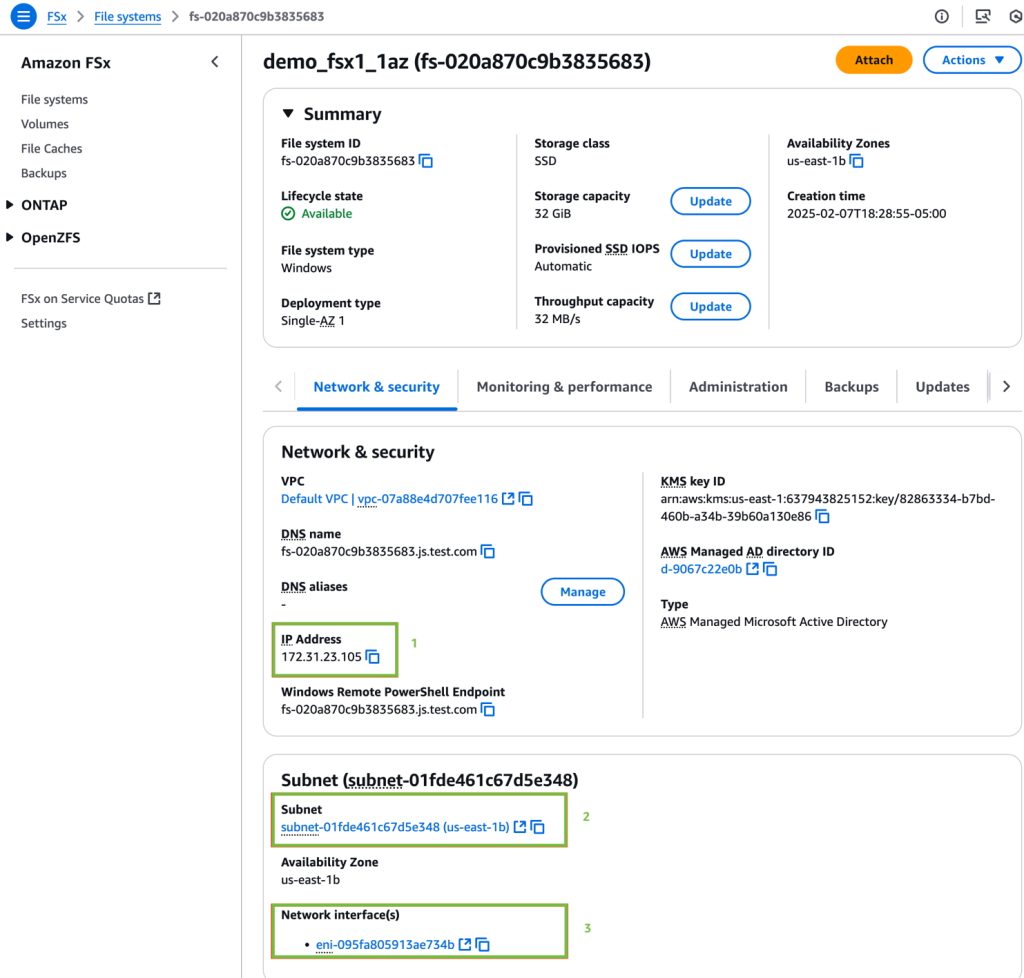Screen dimensions: 1024x978
Task: Open Volumes in sidebar
Action: 44,124
